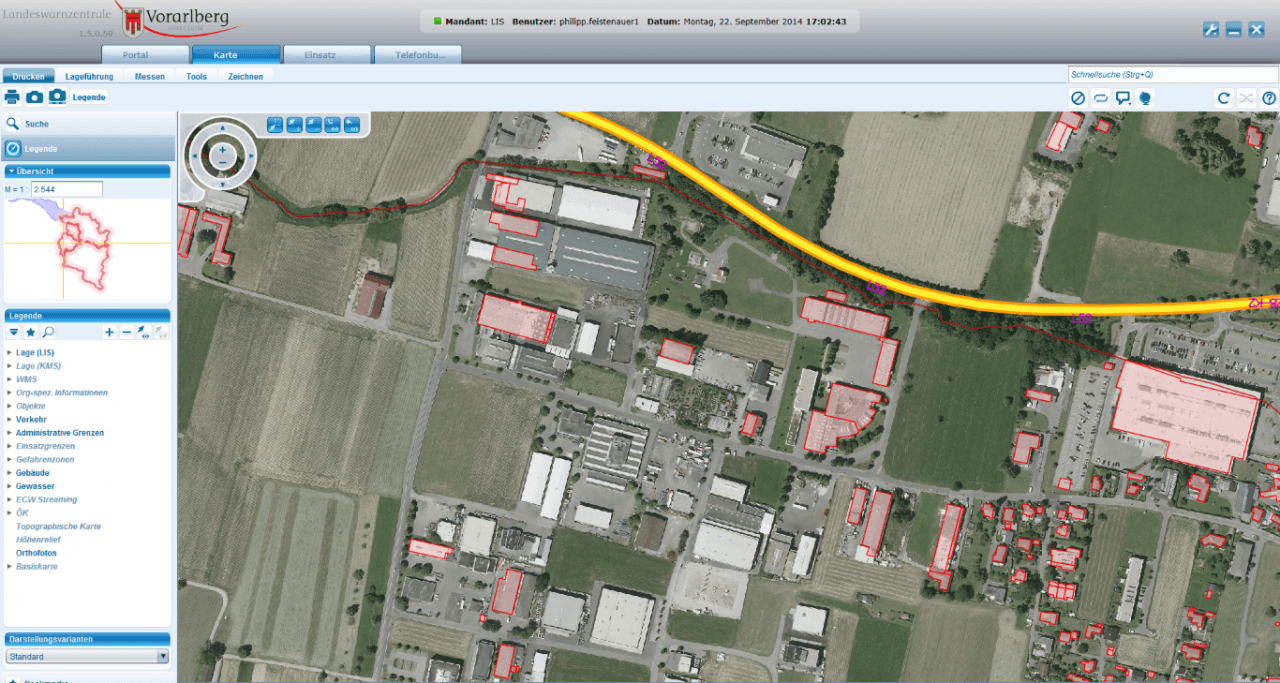
Task: Open help via question mark icon
Action: (x=1269, y=98)
